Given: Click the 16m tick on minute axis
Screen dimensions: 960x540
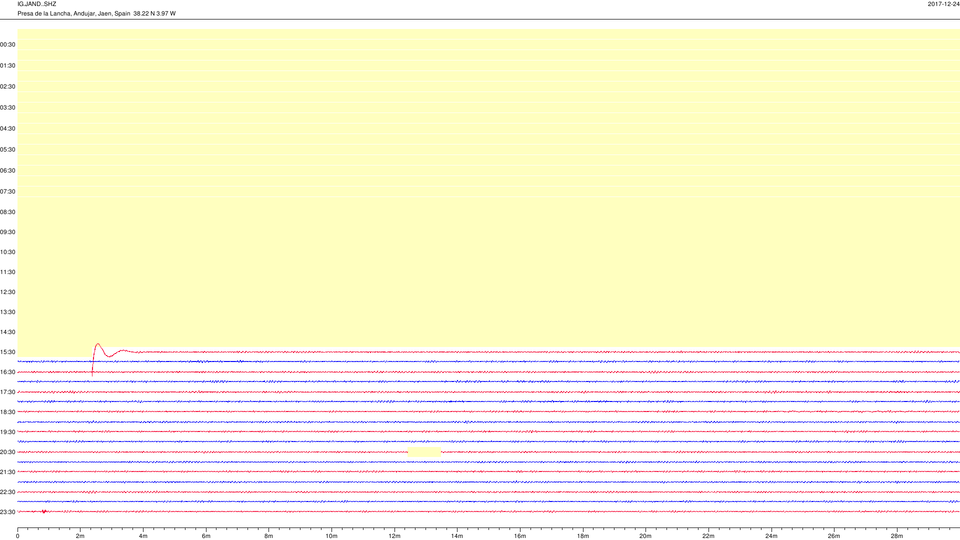Looking at the screenshot, I should click(520, 536).
